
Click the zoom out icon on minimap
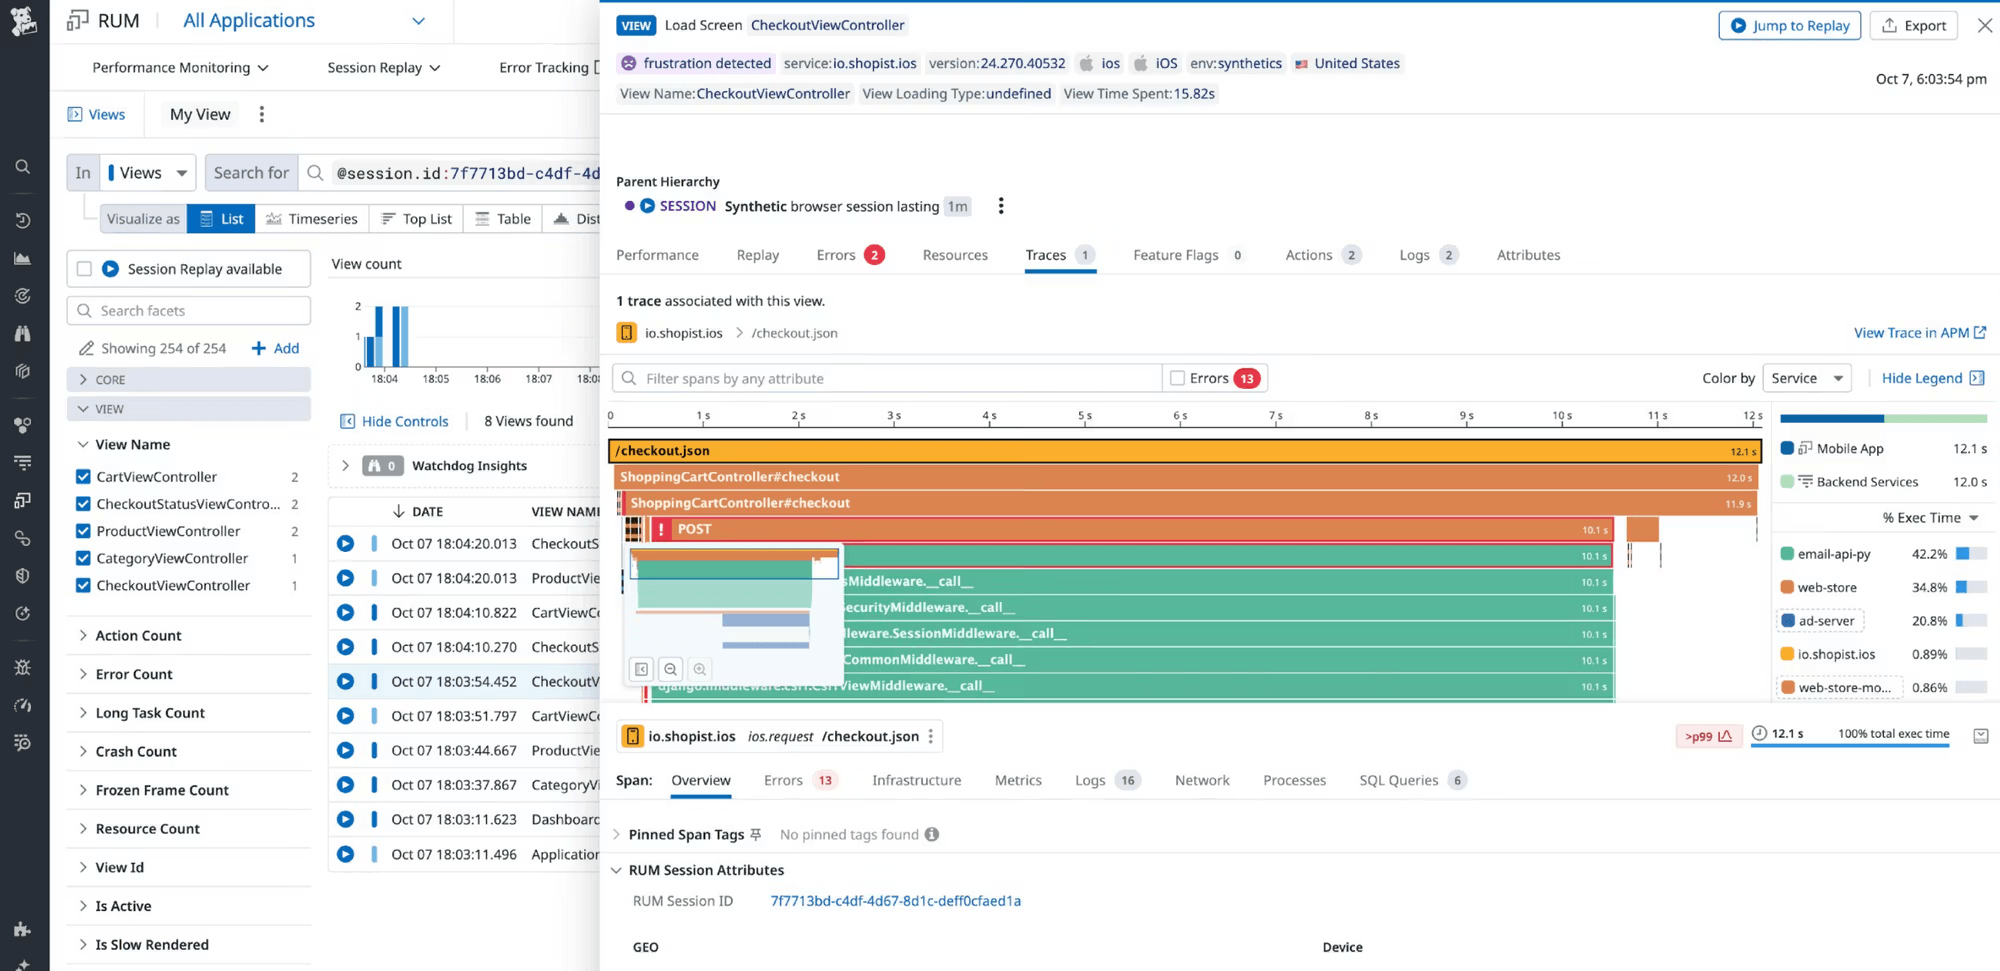(671, 669)
